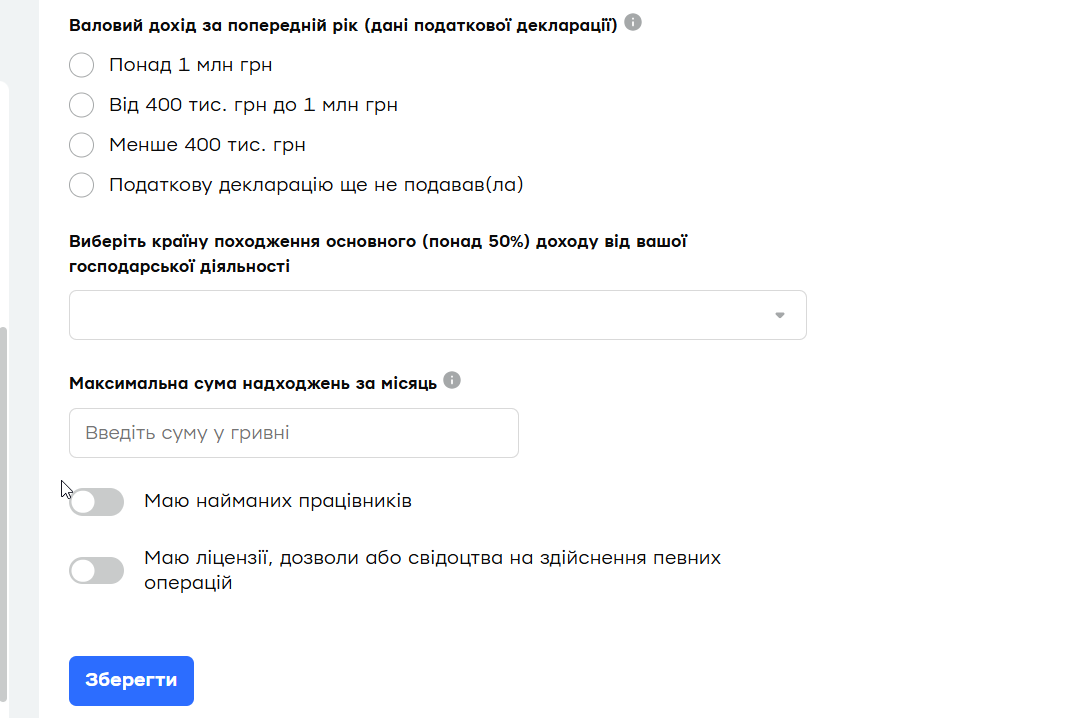Image resolution: width=1070 pixels, height=718 pixels.
Task: Turn on the licenses and permits toggle switch
Action: [97, 571]
